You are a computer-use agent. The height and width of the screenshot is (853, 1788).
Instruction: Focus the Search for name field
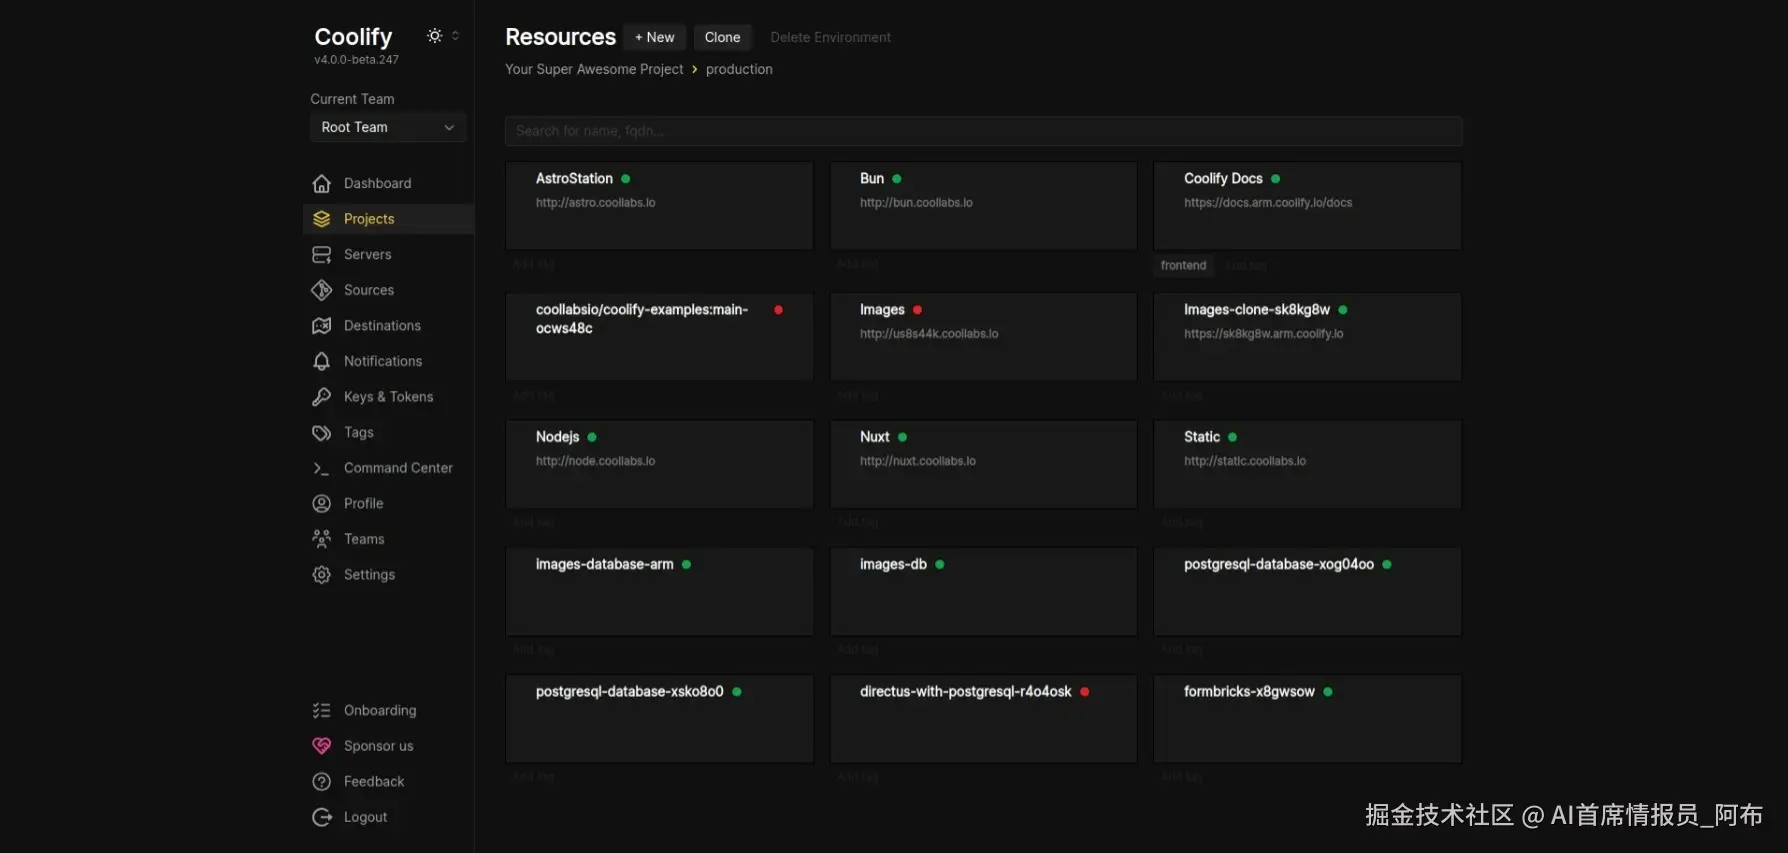point(984,131)
